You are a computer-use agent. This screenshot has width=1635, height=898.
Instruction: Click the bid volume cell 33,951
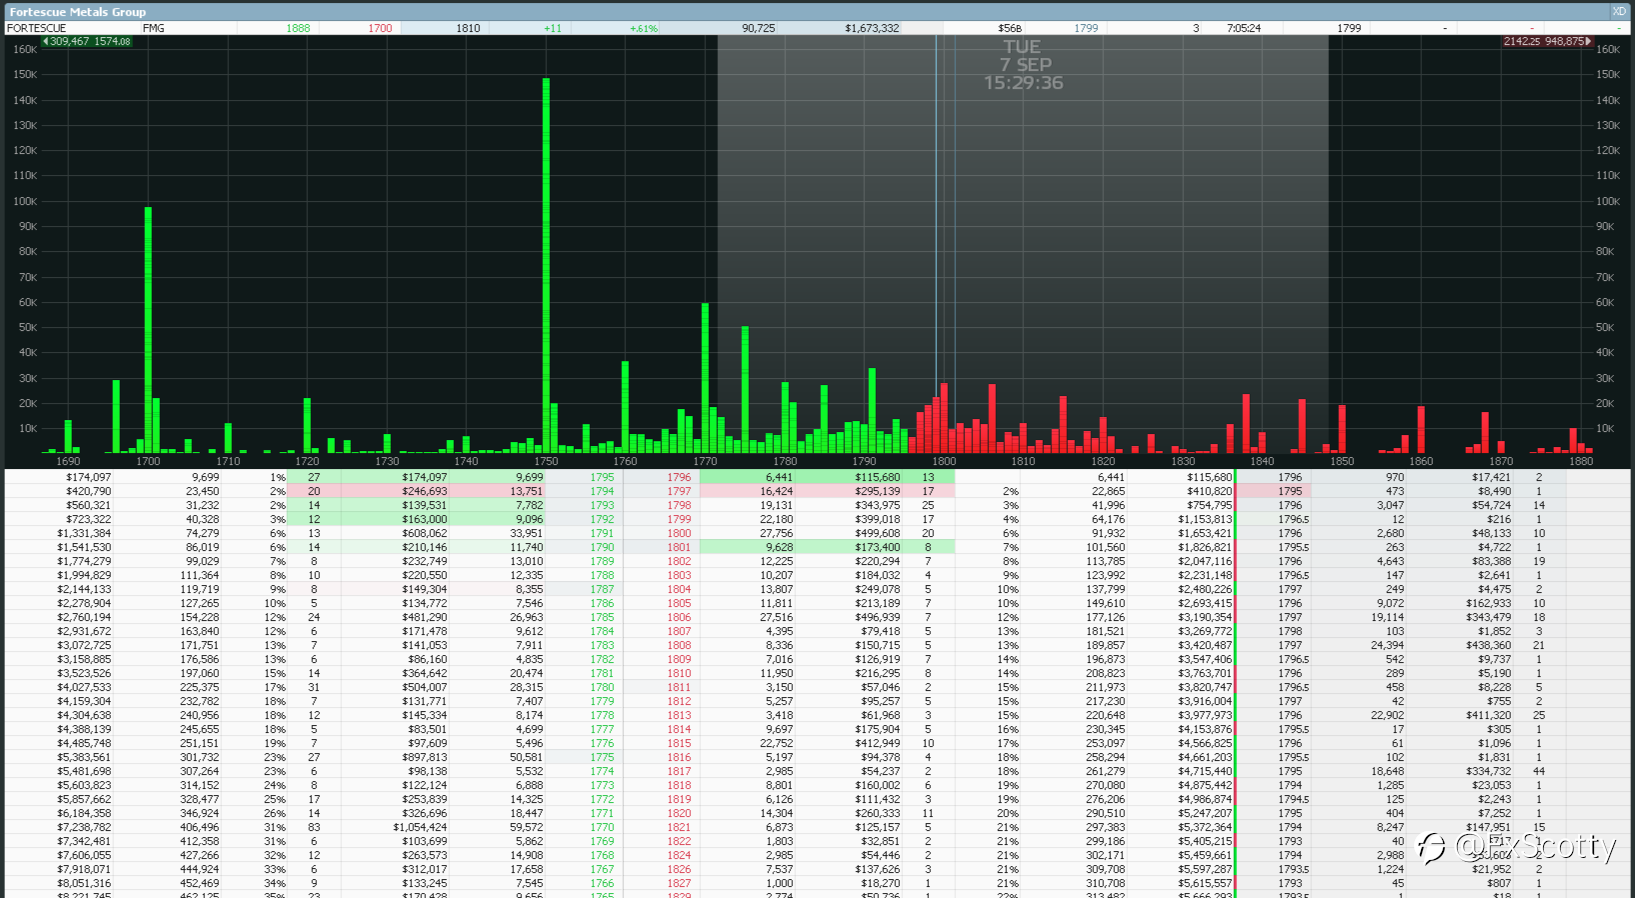point(526,533)
